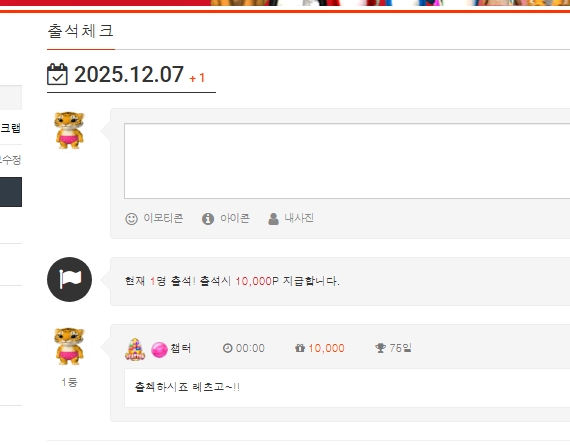The image size is (570, 447).
Task: Click the colorful egg level badge icon
Action: [135, 349]
